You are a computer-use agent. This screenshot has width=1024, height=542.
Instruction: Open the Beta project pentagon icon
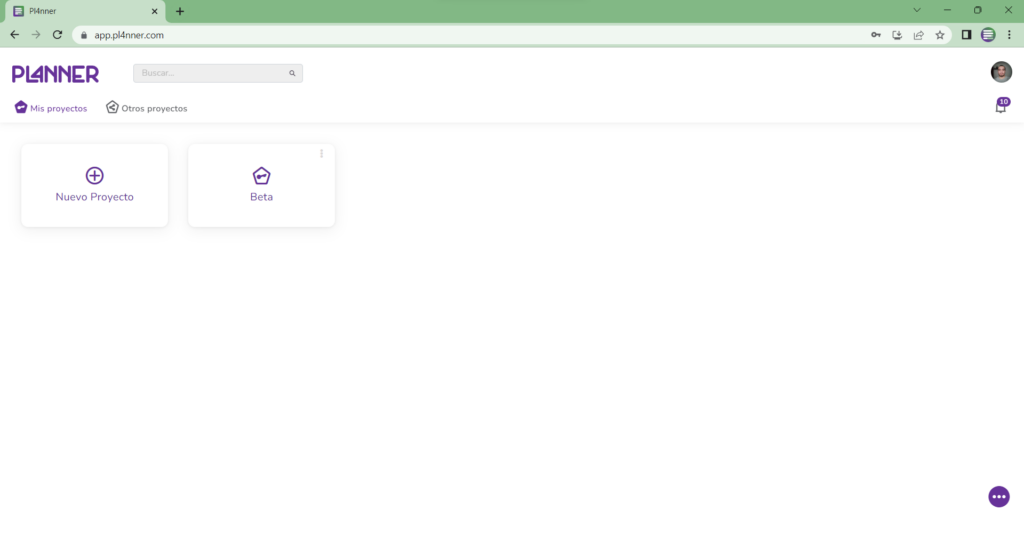tap(261, 175)
